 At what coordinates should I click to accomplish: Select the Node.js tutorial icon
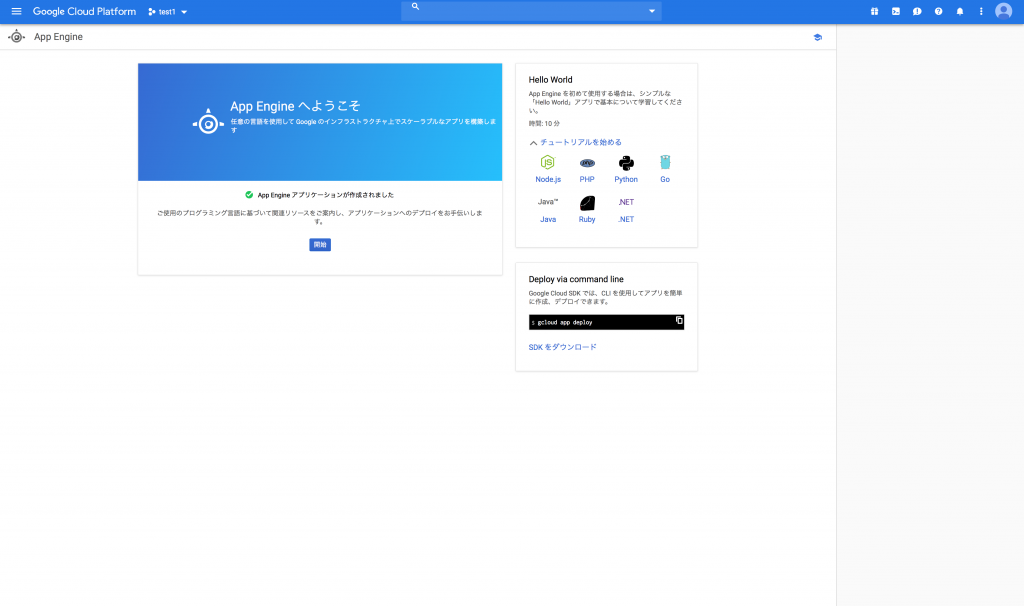(x=547, y=162)
